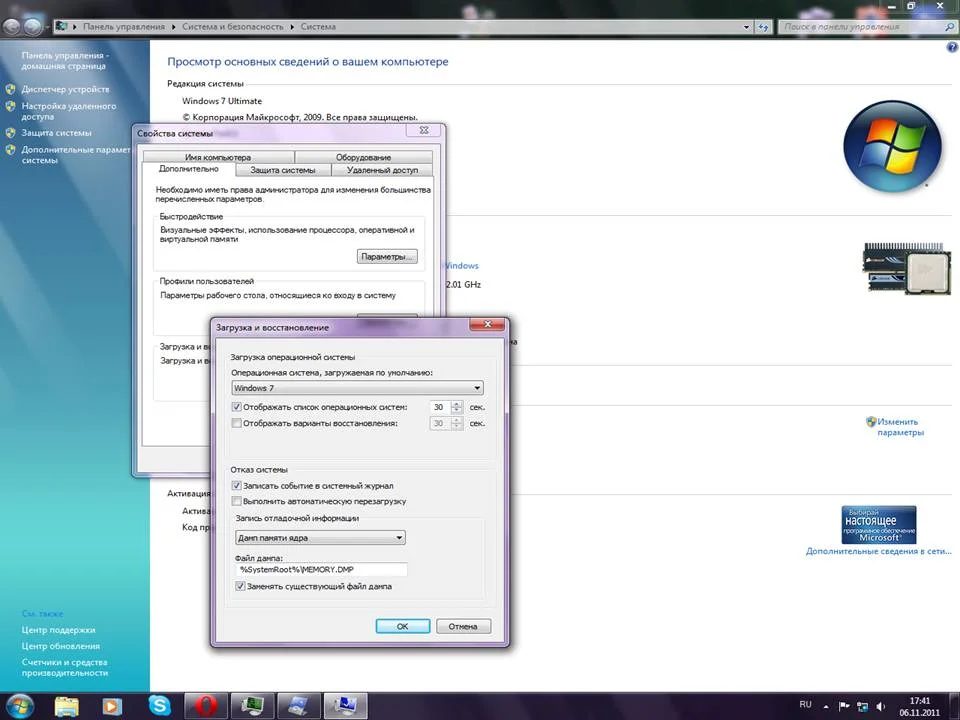The image size is (960, 720).
Task: Expand the 'Дамп памяти ядра' dropdown
Action: (320, 538)
